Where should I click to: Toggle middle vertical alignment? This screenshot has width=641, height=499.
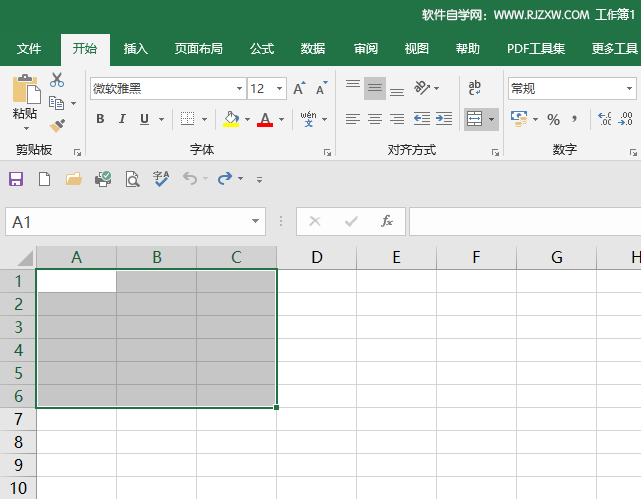click(375, 88)
